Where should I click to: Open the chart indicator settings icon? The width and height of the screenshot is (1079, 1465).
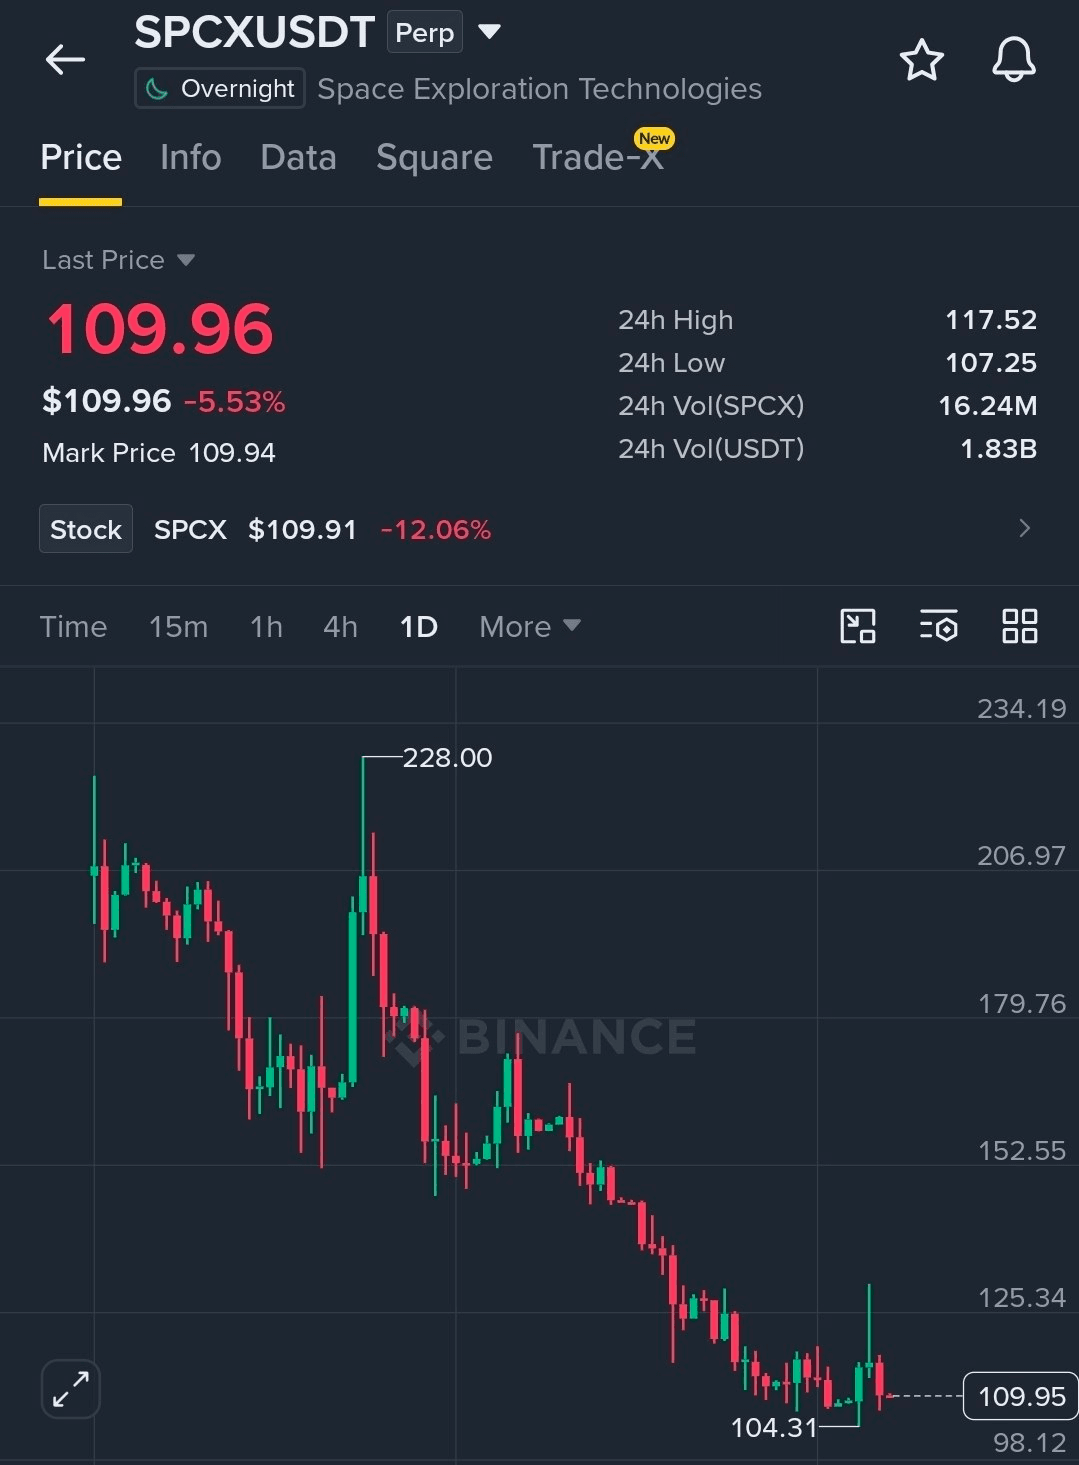coord(938,626)
